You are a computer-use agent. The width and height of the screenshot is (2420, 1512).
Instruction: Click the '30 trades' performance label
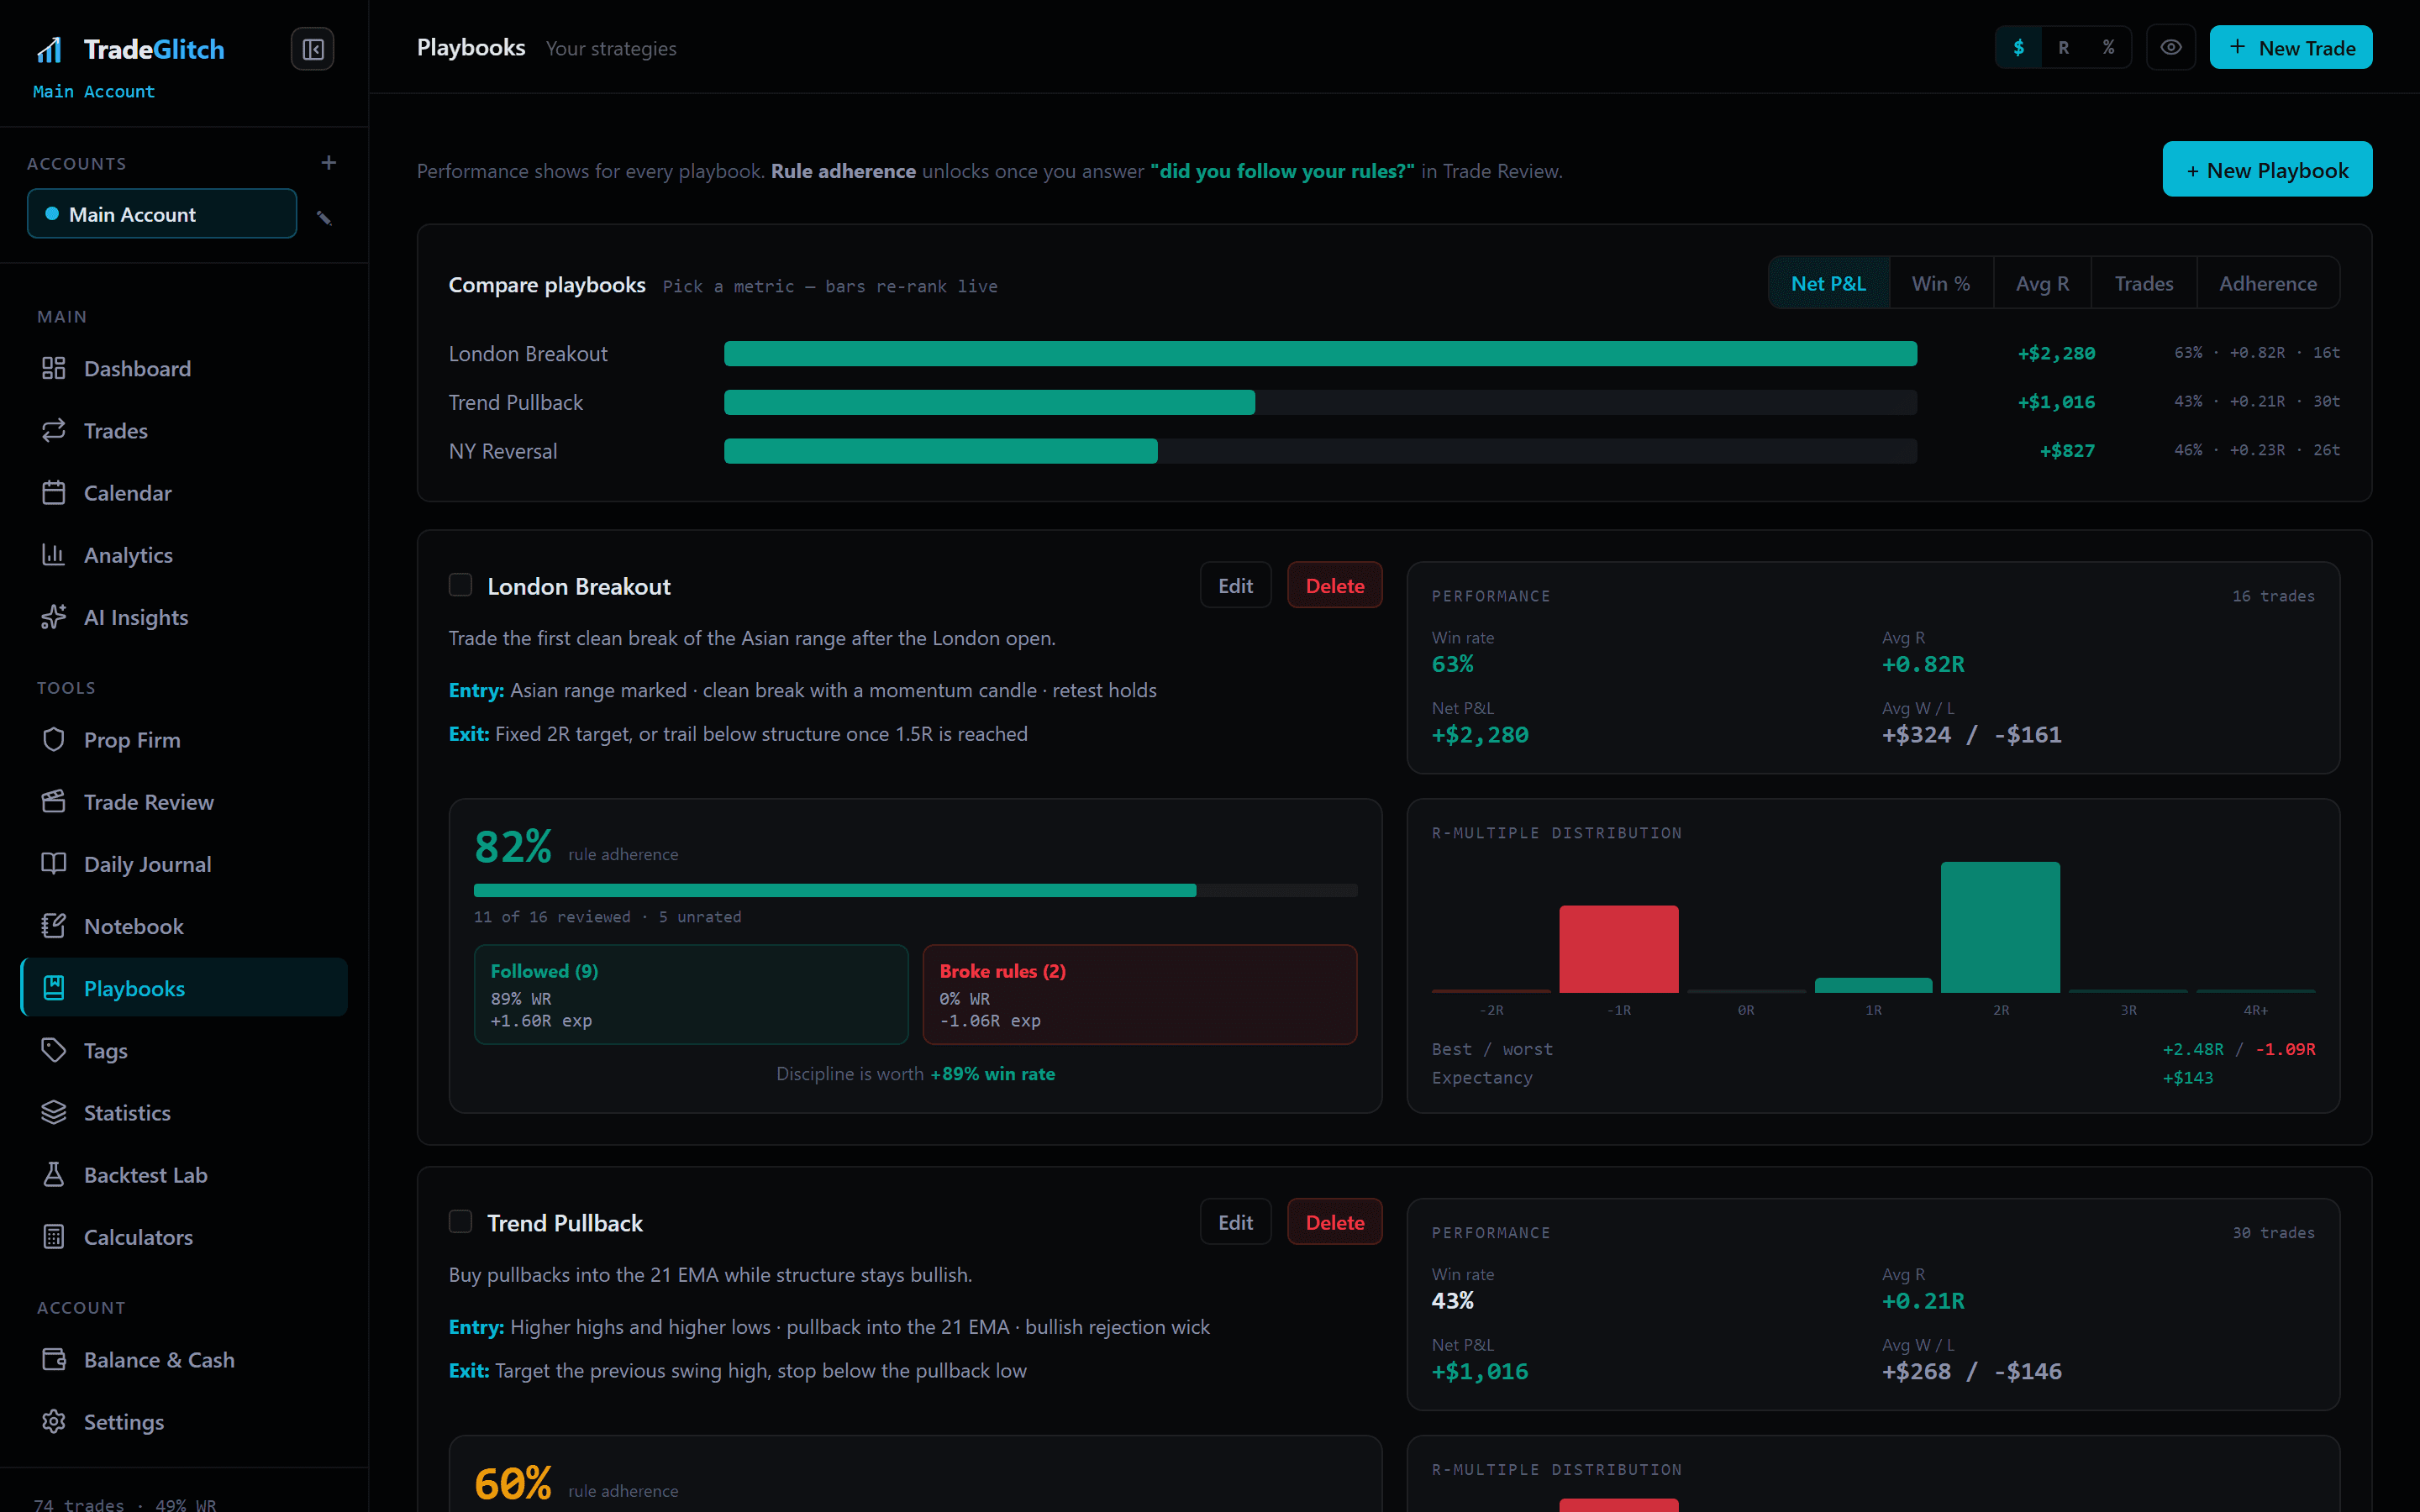(x=2273, y=1232)
